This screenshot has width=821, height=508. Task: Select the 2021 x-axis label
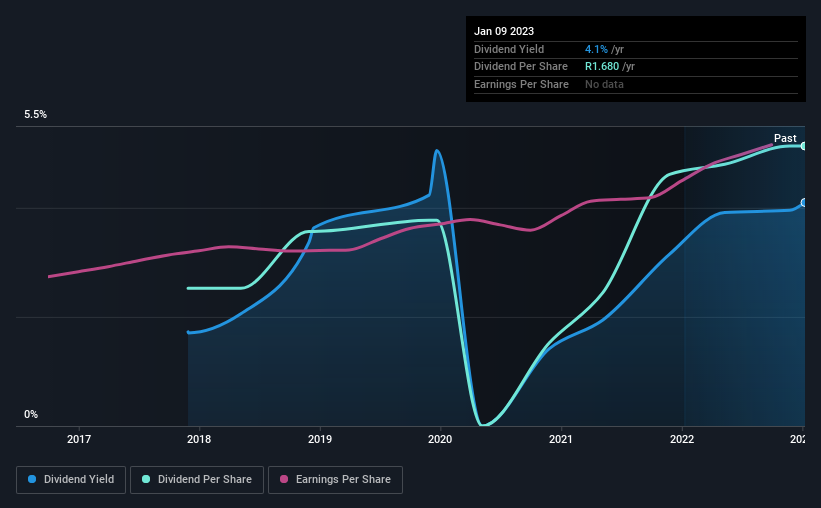coord(561,439)
